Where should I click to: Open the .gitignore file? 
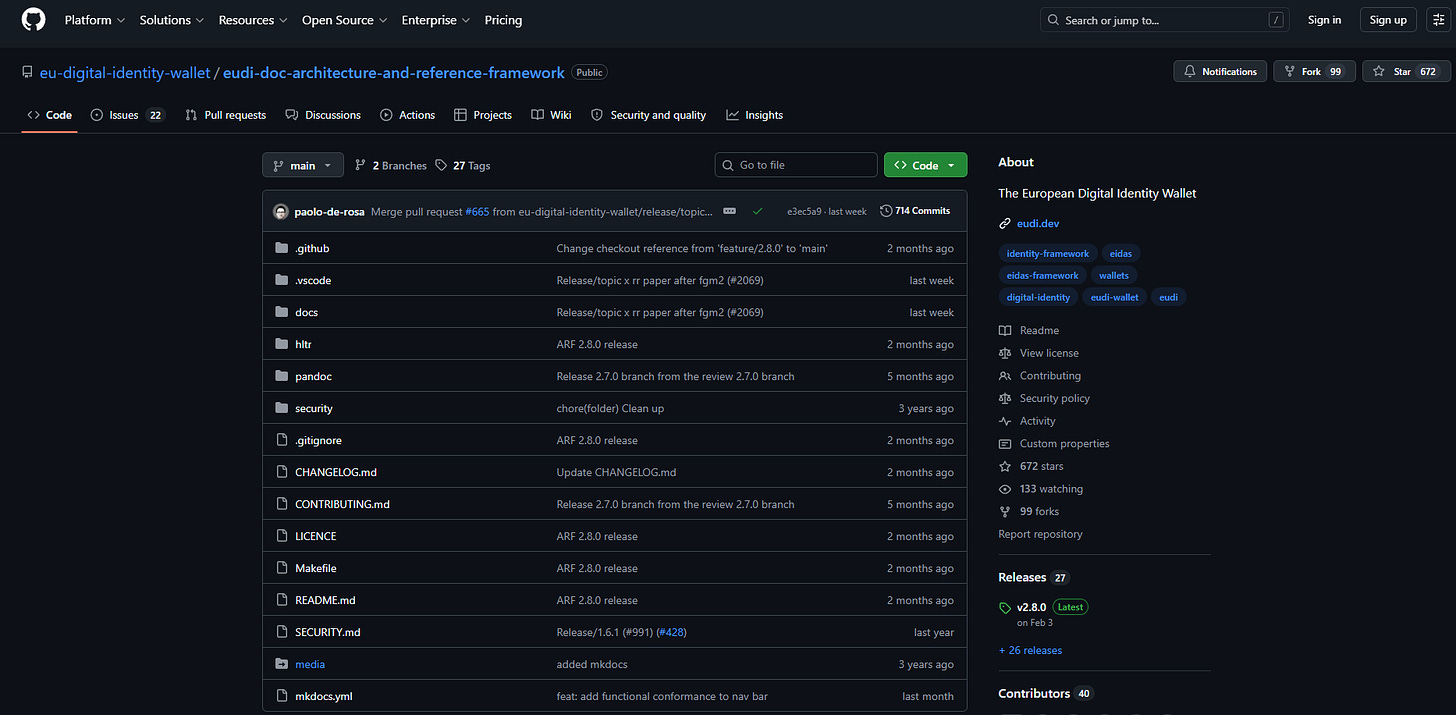[x=318, y=440]
